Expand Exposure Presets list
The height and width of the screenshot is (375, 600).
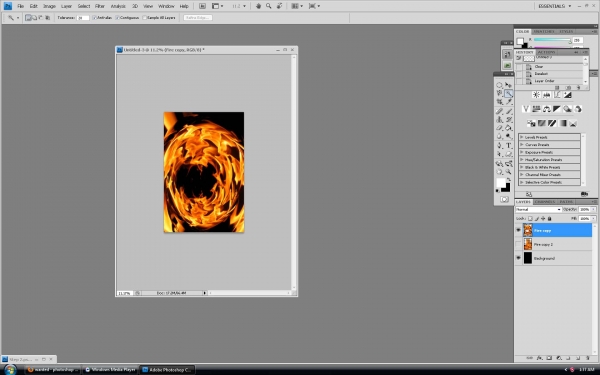coord(521,152)
